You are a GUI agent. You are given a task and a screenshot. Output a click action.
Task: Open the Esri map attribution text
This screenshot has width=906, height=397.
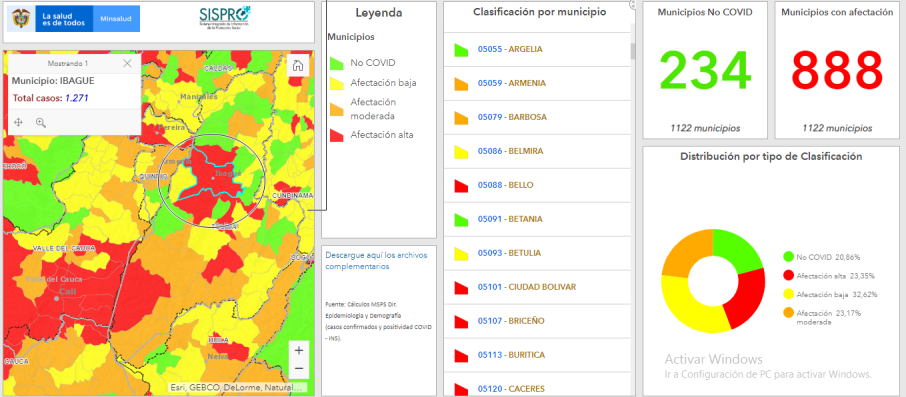point(237,387)
